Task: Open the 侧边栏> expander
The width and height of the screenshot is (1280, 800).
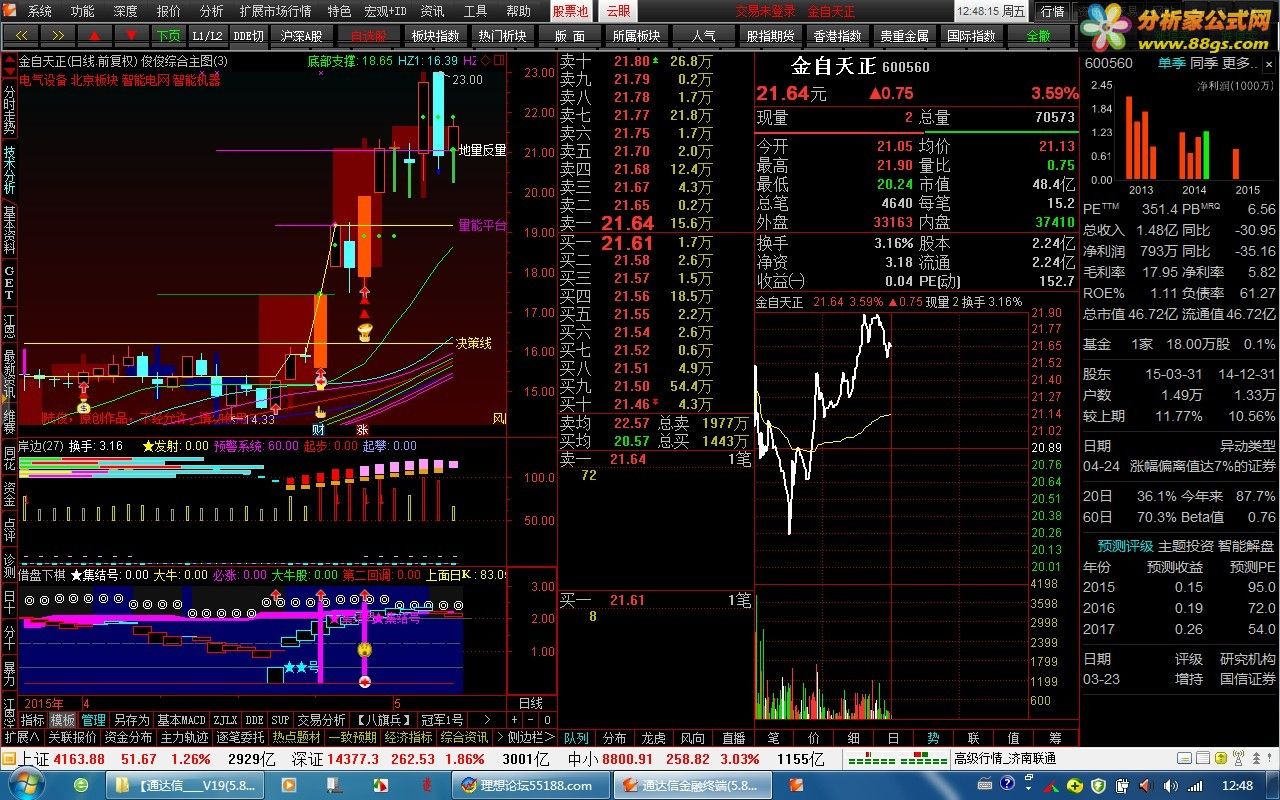Action: pos(530,737)
